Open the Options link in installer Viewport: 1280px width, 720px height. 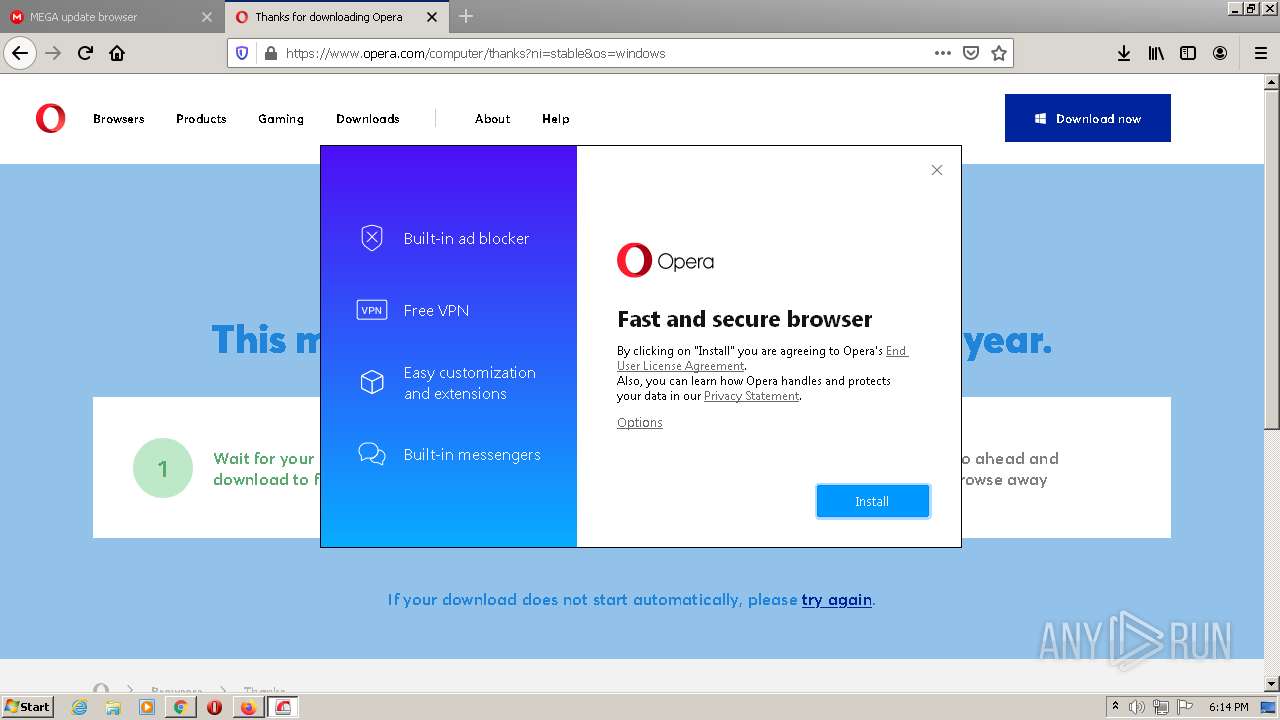(640, 422)
